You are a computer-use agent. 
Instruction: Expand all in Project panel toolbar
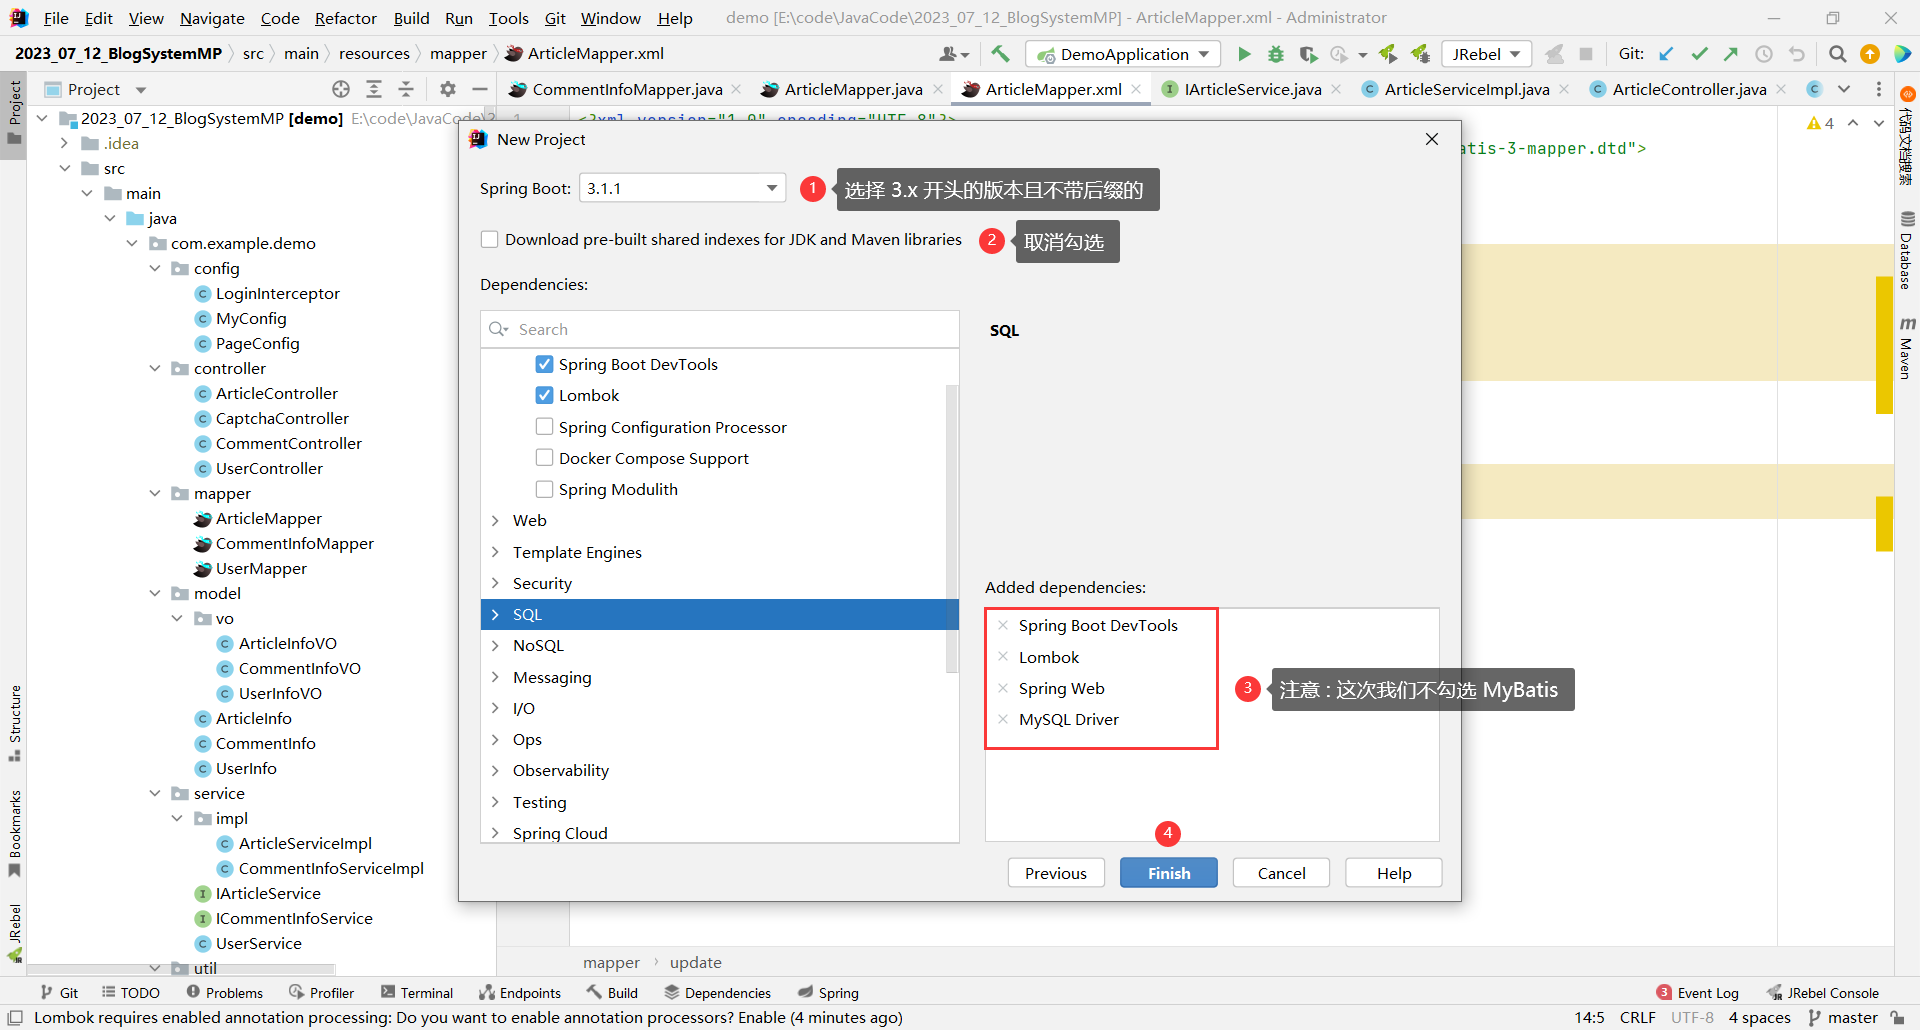pyautogui.click(x=374, y=89)
